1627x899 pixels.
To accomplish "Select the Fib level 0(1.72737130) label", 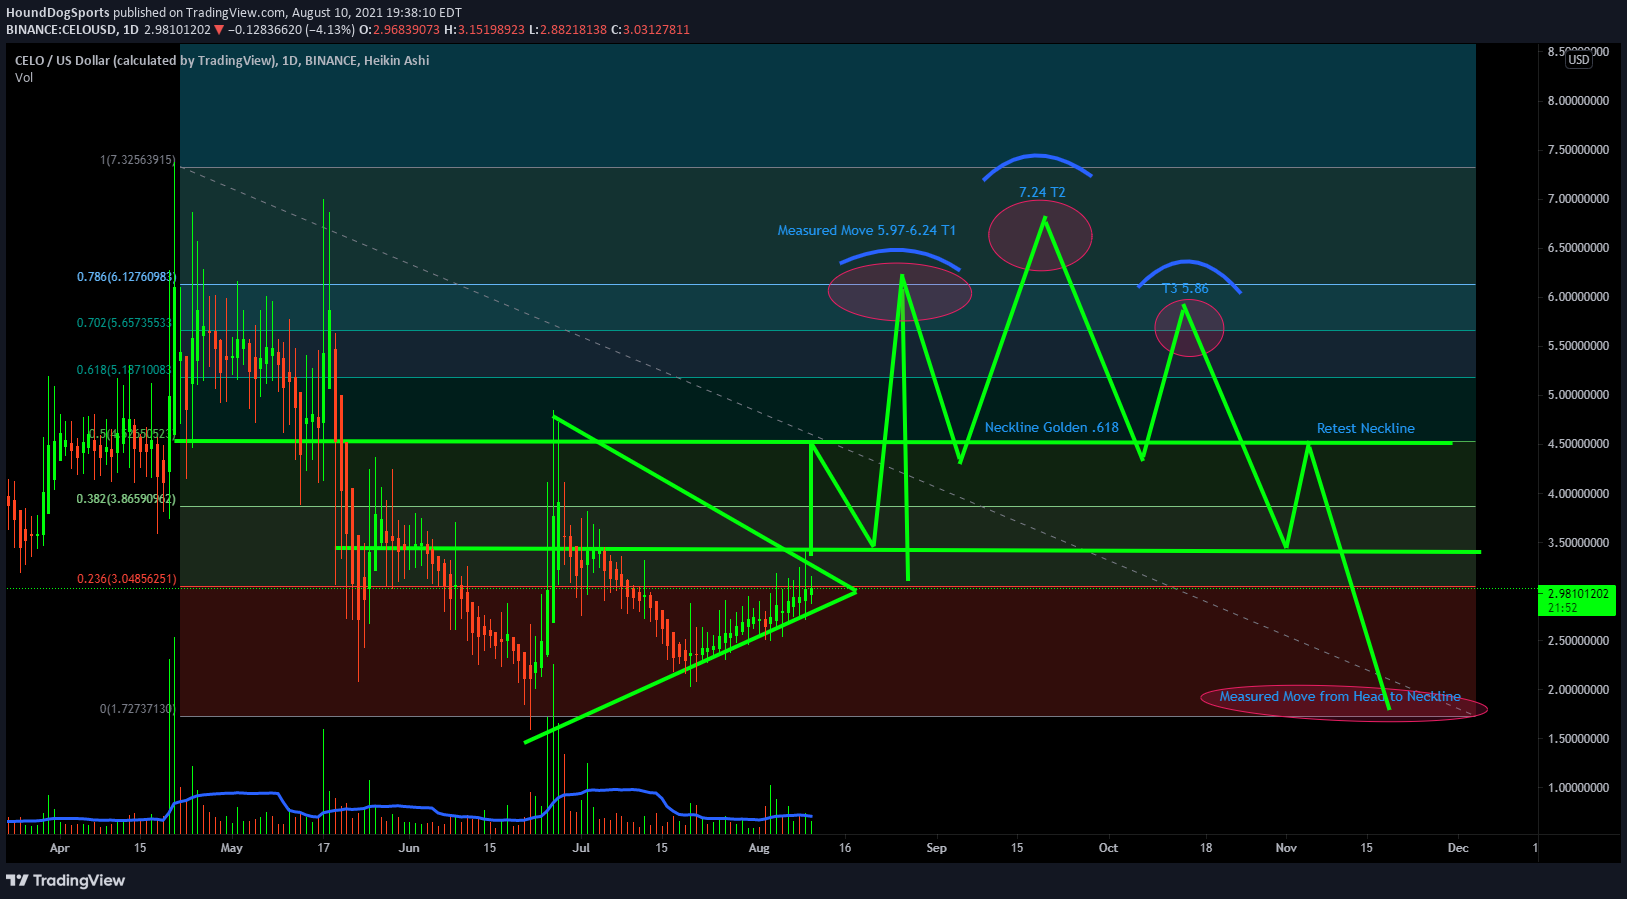I will point(137,709).
